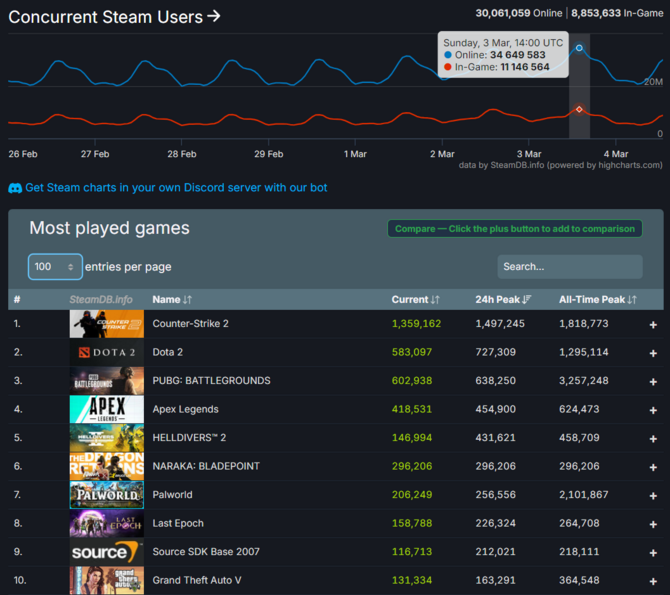Open the Palworld name link

point(172,495)
